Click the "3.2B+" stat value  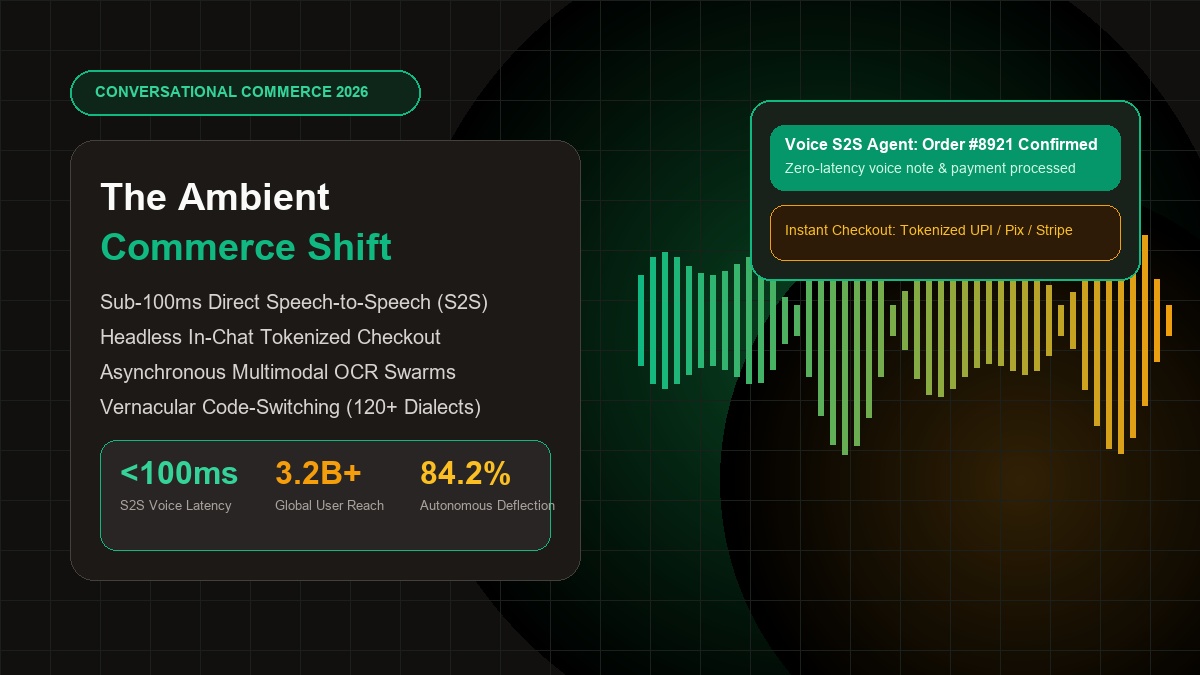coord(318,473)
